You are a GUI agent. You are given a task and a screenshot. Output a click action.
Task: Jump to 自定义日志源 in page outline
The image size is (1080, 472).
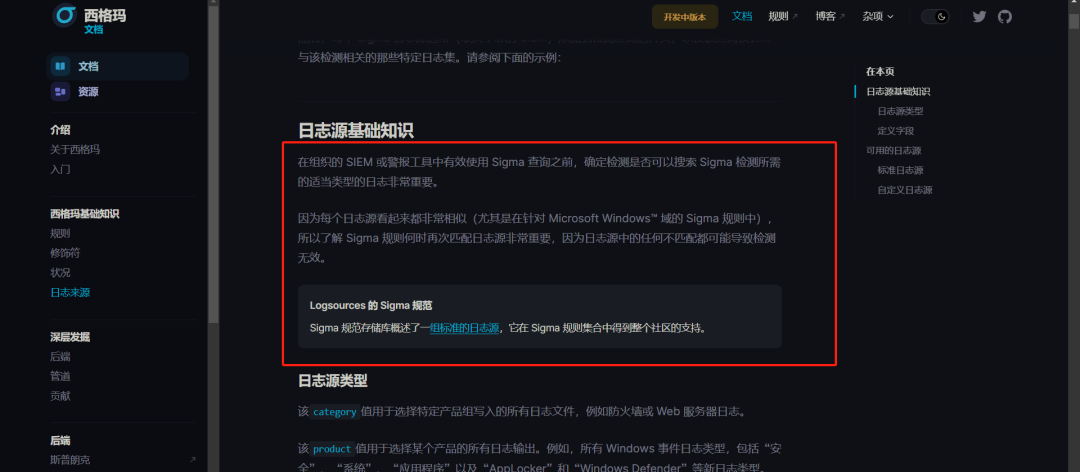point(904,189)
